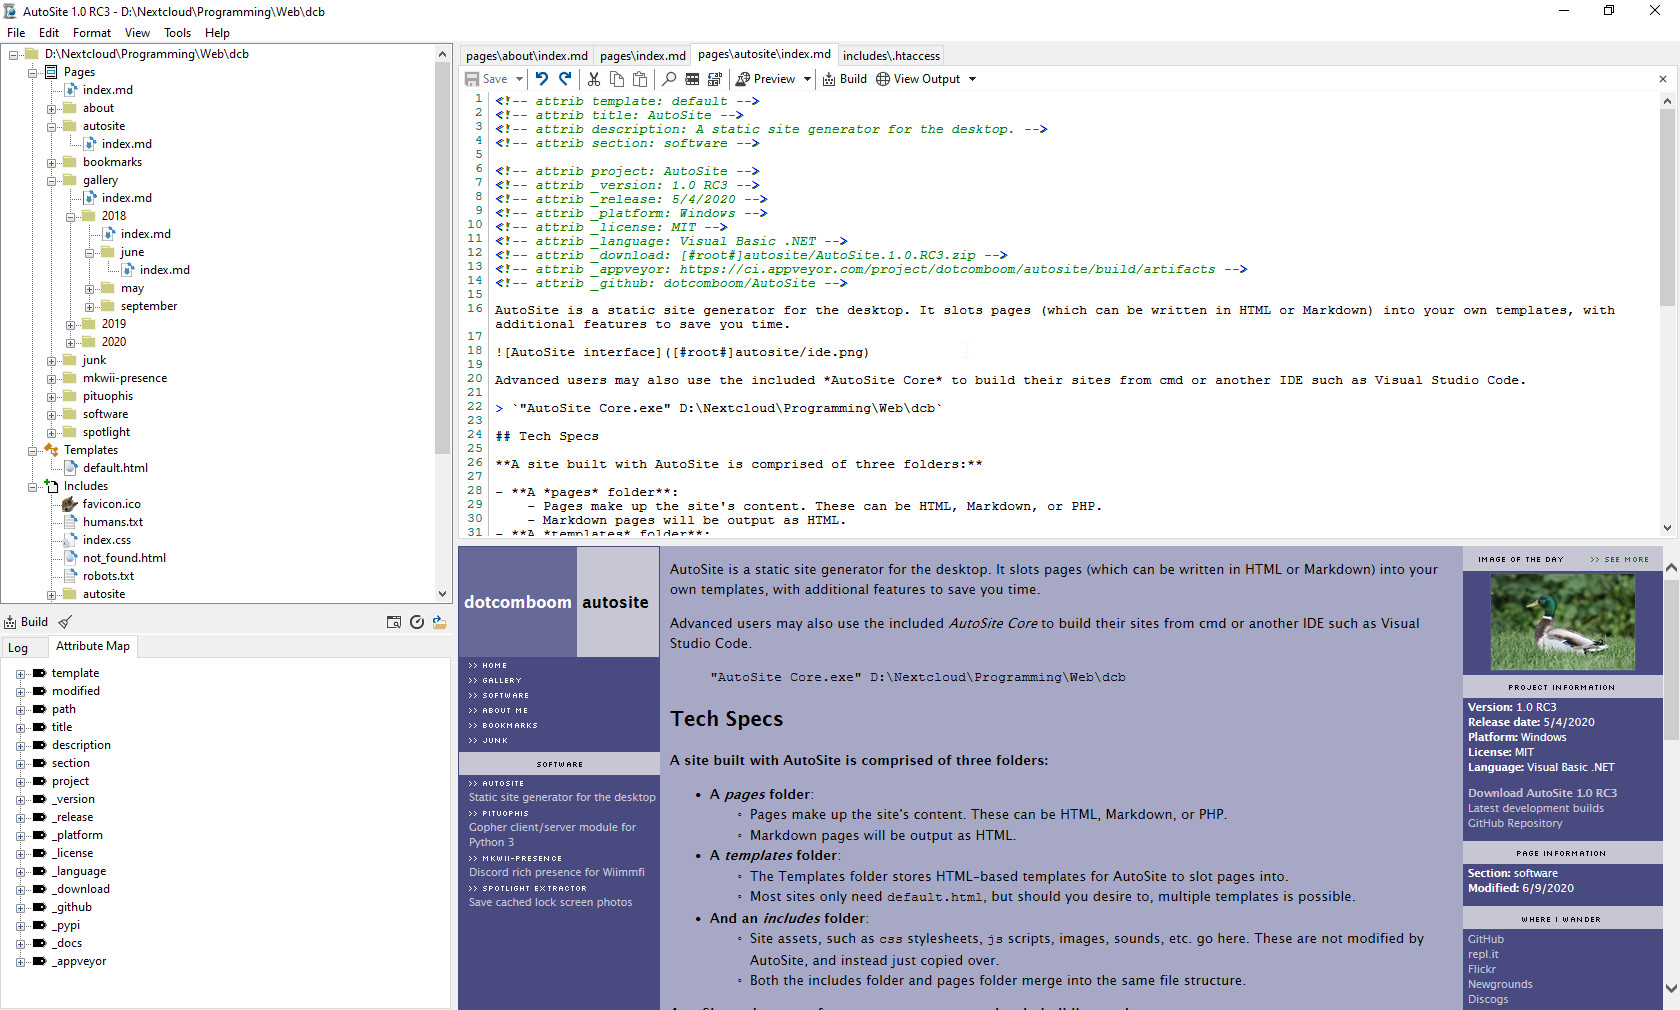This screenshot has width=1680, height=1010.
Task: Expand the _appveyor attribute node
Action: pos(20,962)
